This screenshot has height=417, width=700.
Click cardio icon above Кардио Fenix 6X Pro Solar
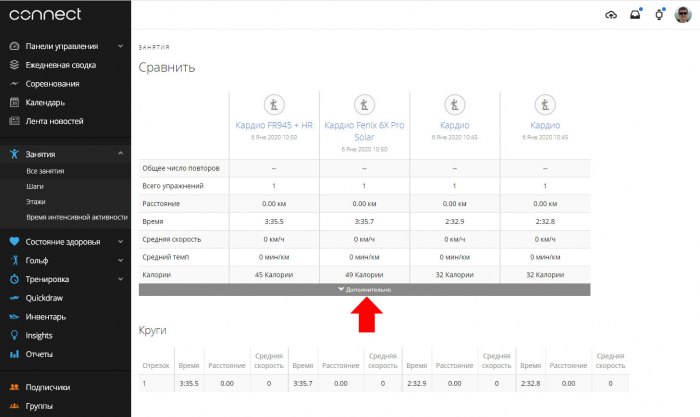click(x=364, y=105)
